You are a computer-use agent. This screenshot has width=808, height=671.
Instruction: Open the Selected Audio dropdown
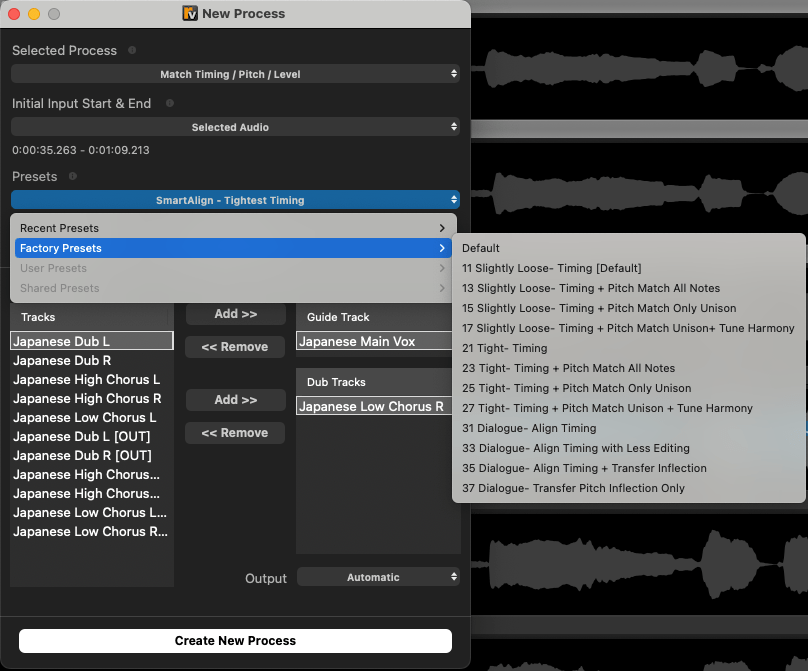[235, 127]
